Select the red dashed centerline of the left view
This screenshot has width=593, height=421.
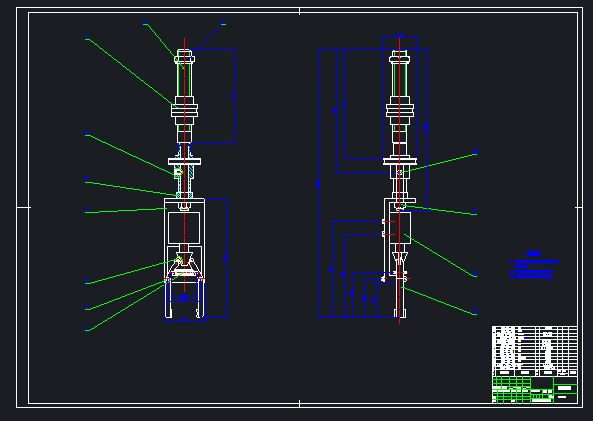click(185, 165)
